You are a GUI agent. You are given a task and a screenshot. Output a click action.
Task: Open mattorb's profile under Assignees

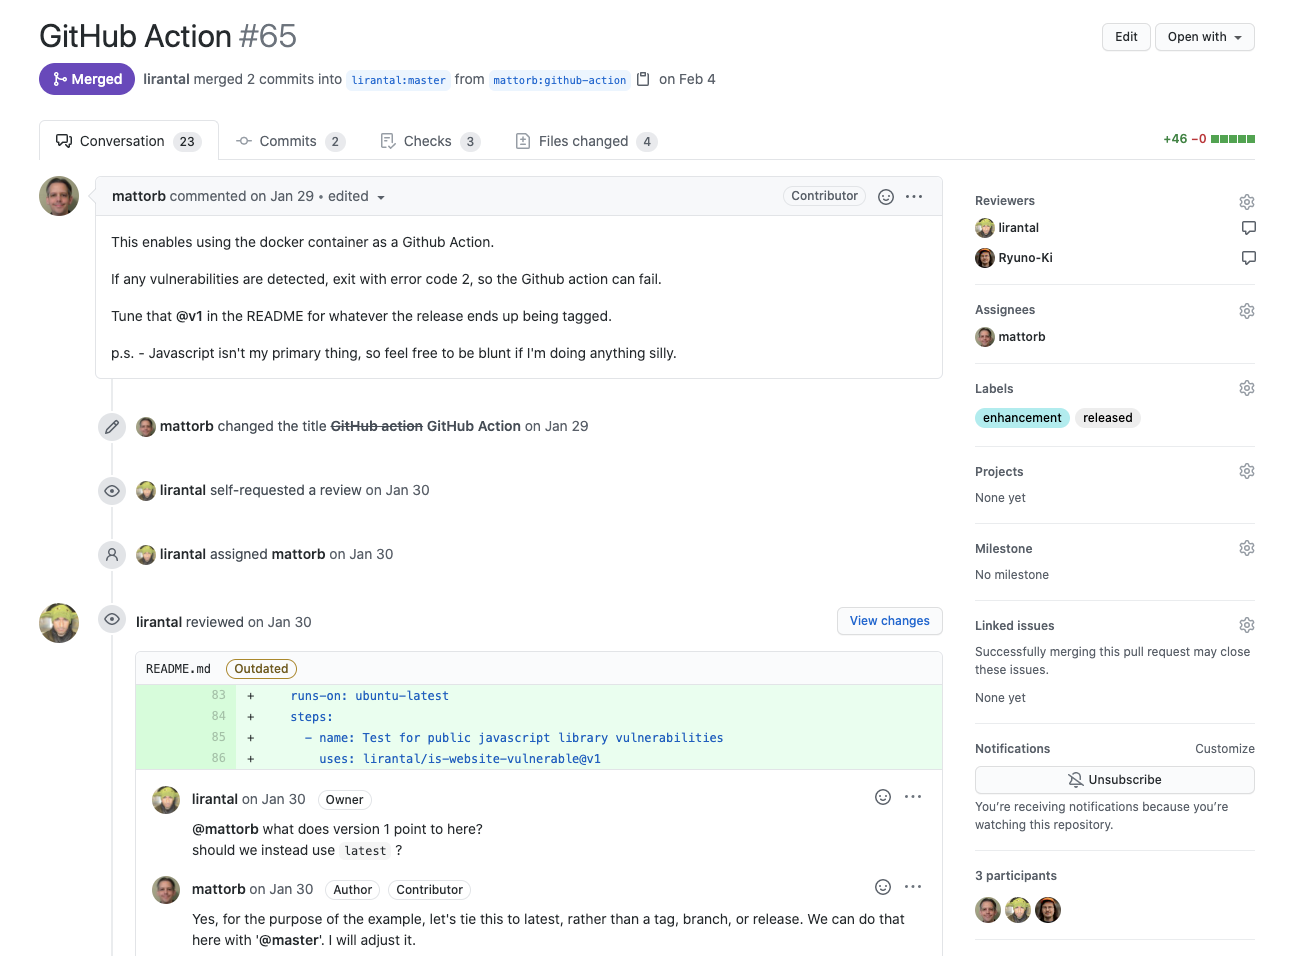(1021, 337)
